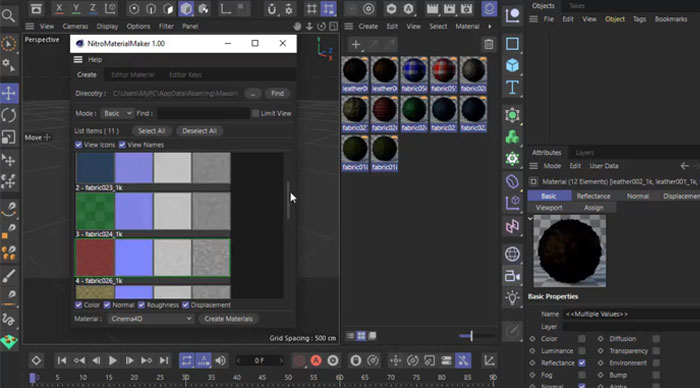Toggle the Reflectance channel checkbox

pyautogui.click(x=582, y=363)
